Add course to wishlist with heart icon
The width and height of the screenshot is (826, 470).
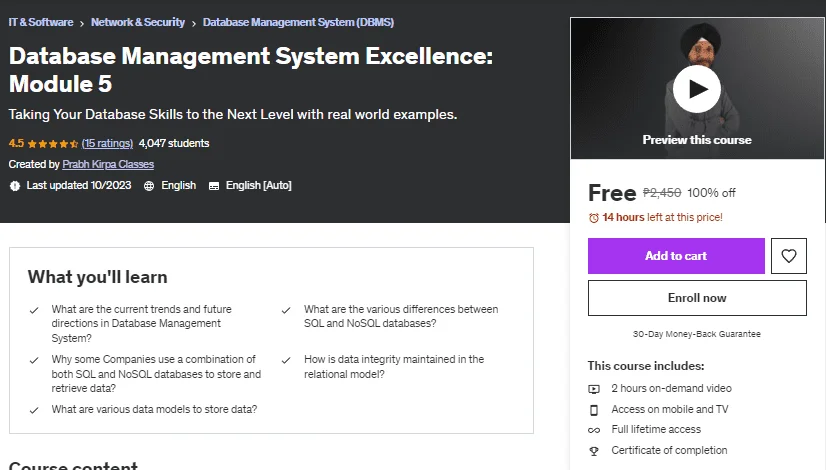(789, 256)
